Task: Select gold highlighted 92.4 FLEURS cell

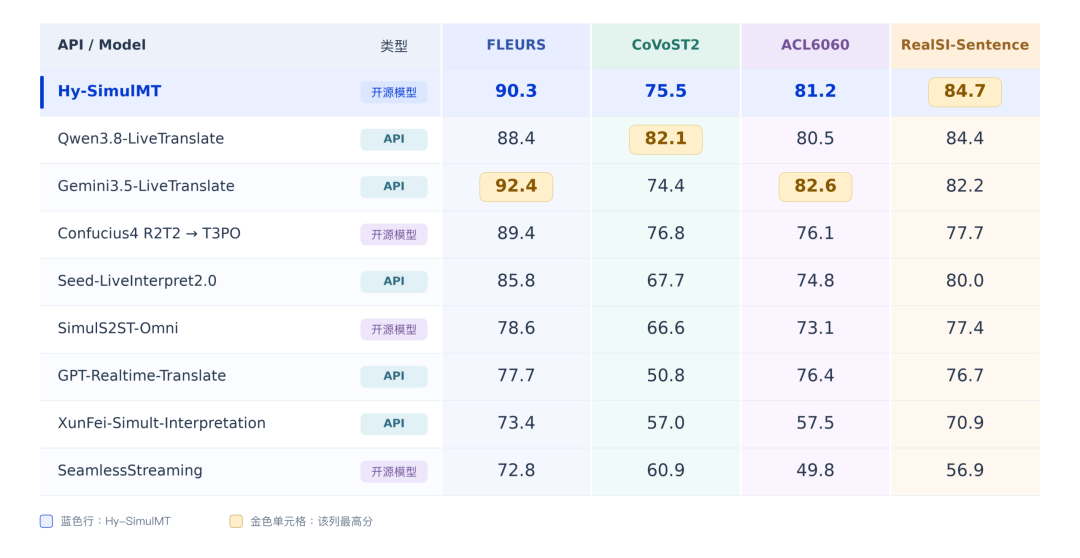Action: click(516, 187)
